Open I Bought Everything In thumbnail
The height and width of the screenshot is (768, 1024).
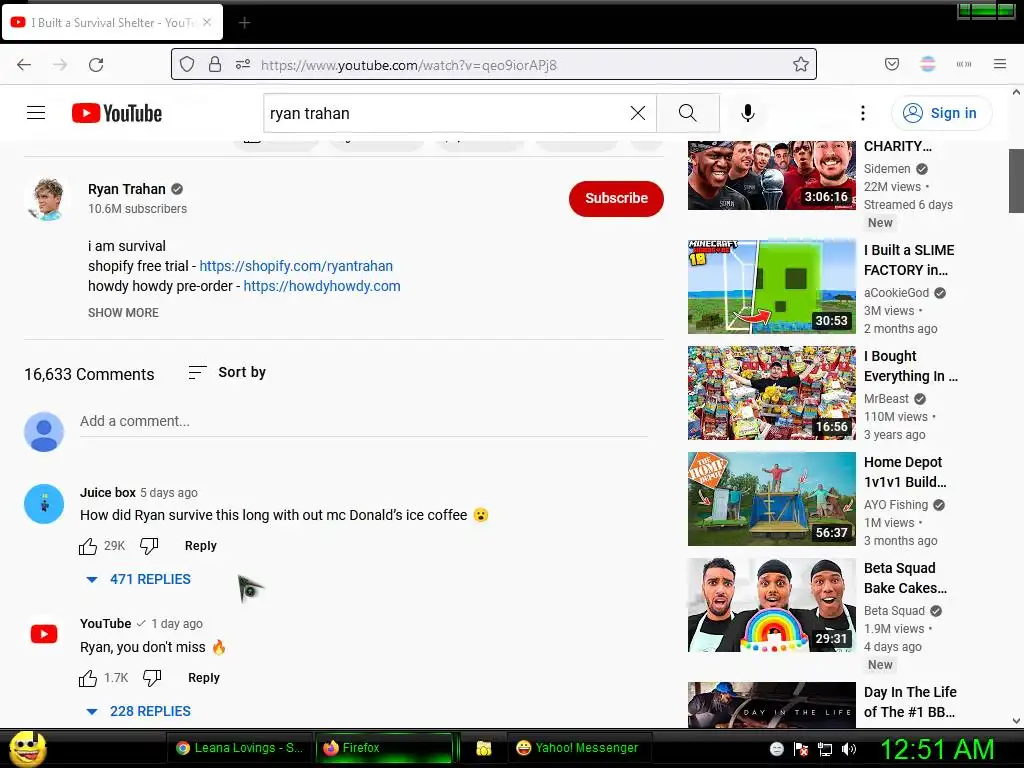(x=771, y=392)
